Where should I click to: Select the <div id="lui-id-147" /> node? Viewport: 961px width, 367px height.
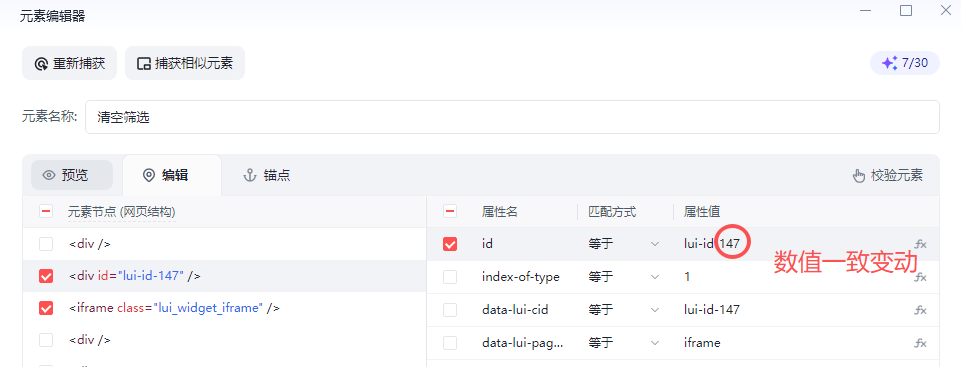click(x=135, y=276)
